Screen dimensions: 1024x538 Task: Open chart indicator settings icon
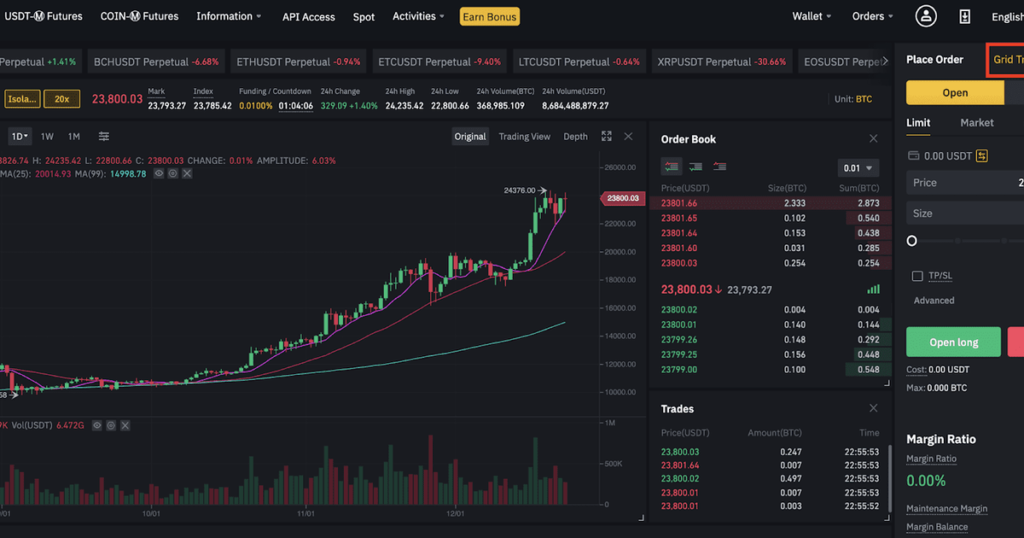(104, 136)
